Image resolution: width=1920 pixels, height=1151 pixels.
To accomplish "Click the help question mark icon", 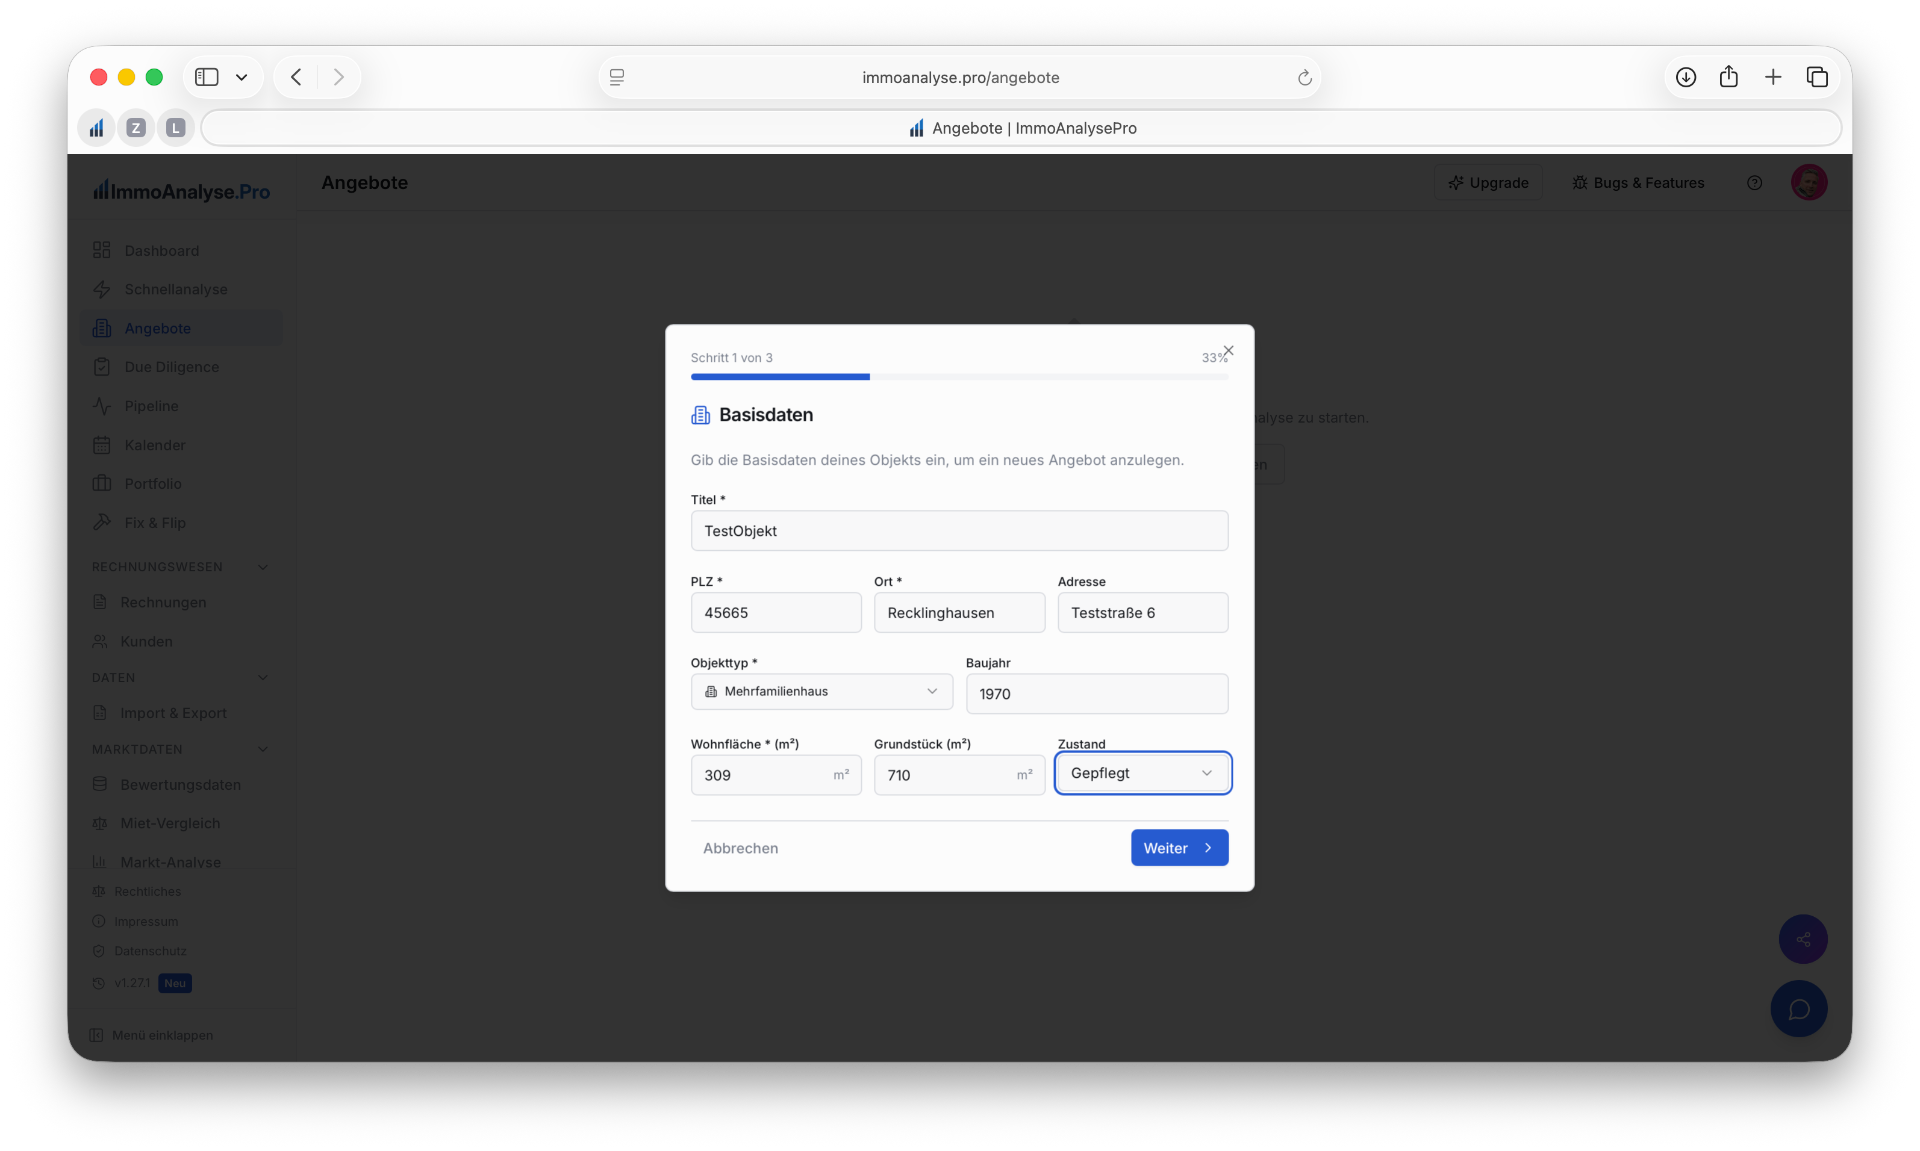I will click(1754, 183).
